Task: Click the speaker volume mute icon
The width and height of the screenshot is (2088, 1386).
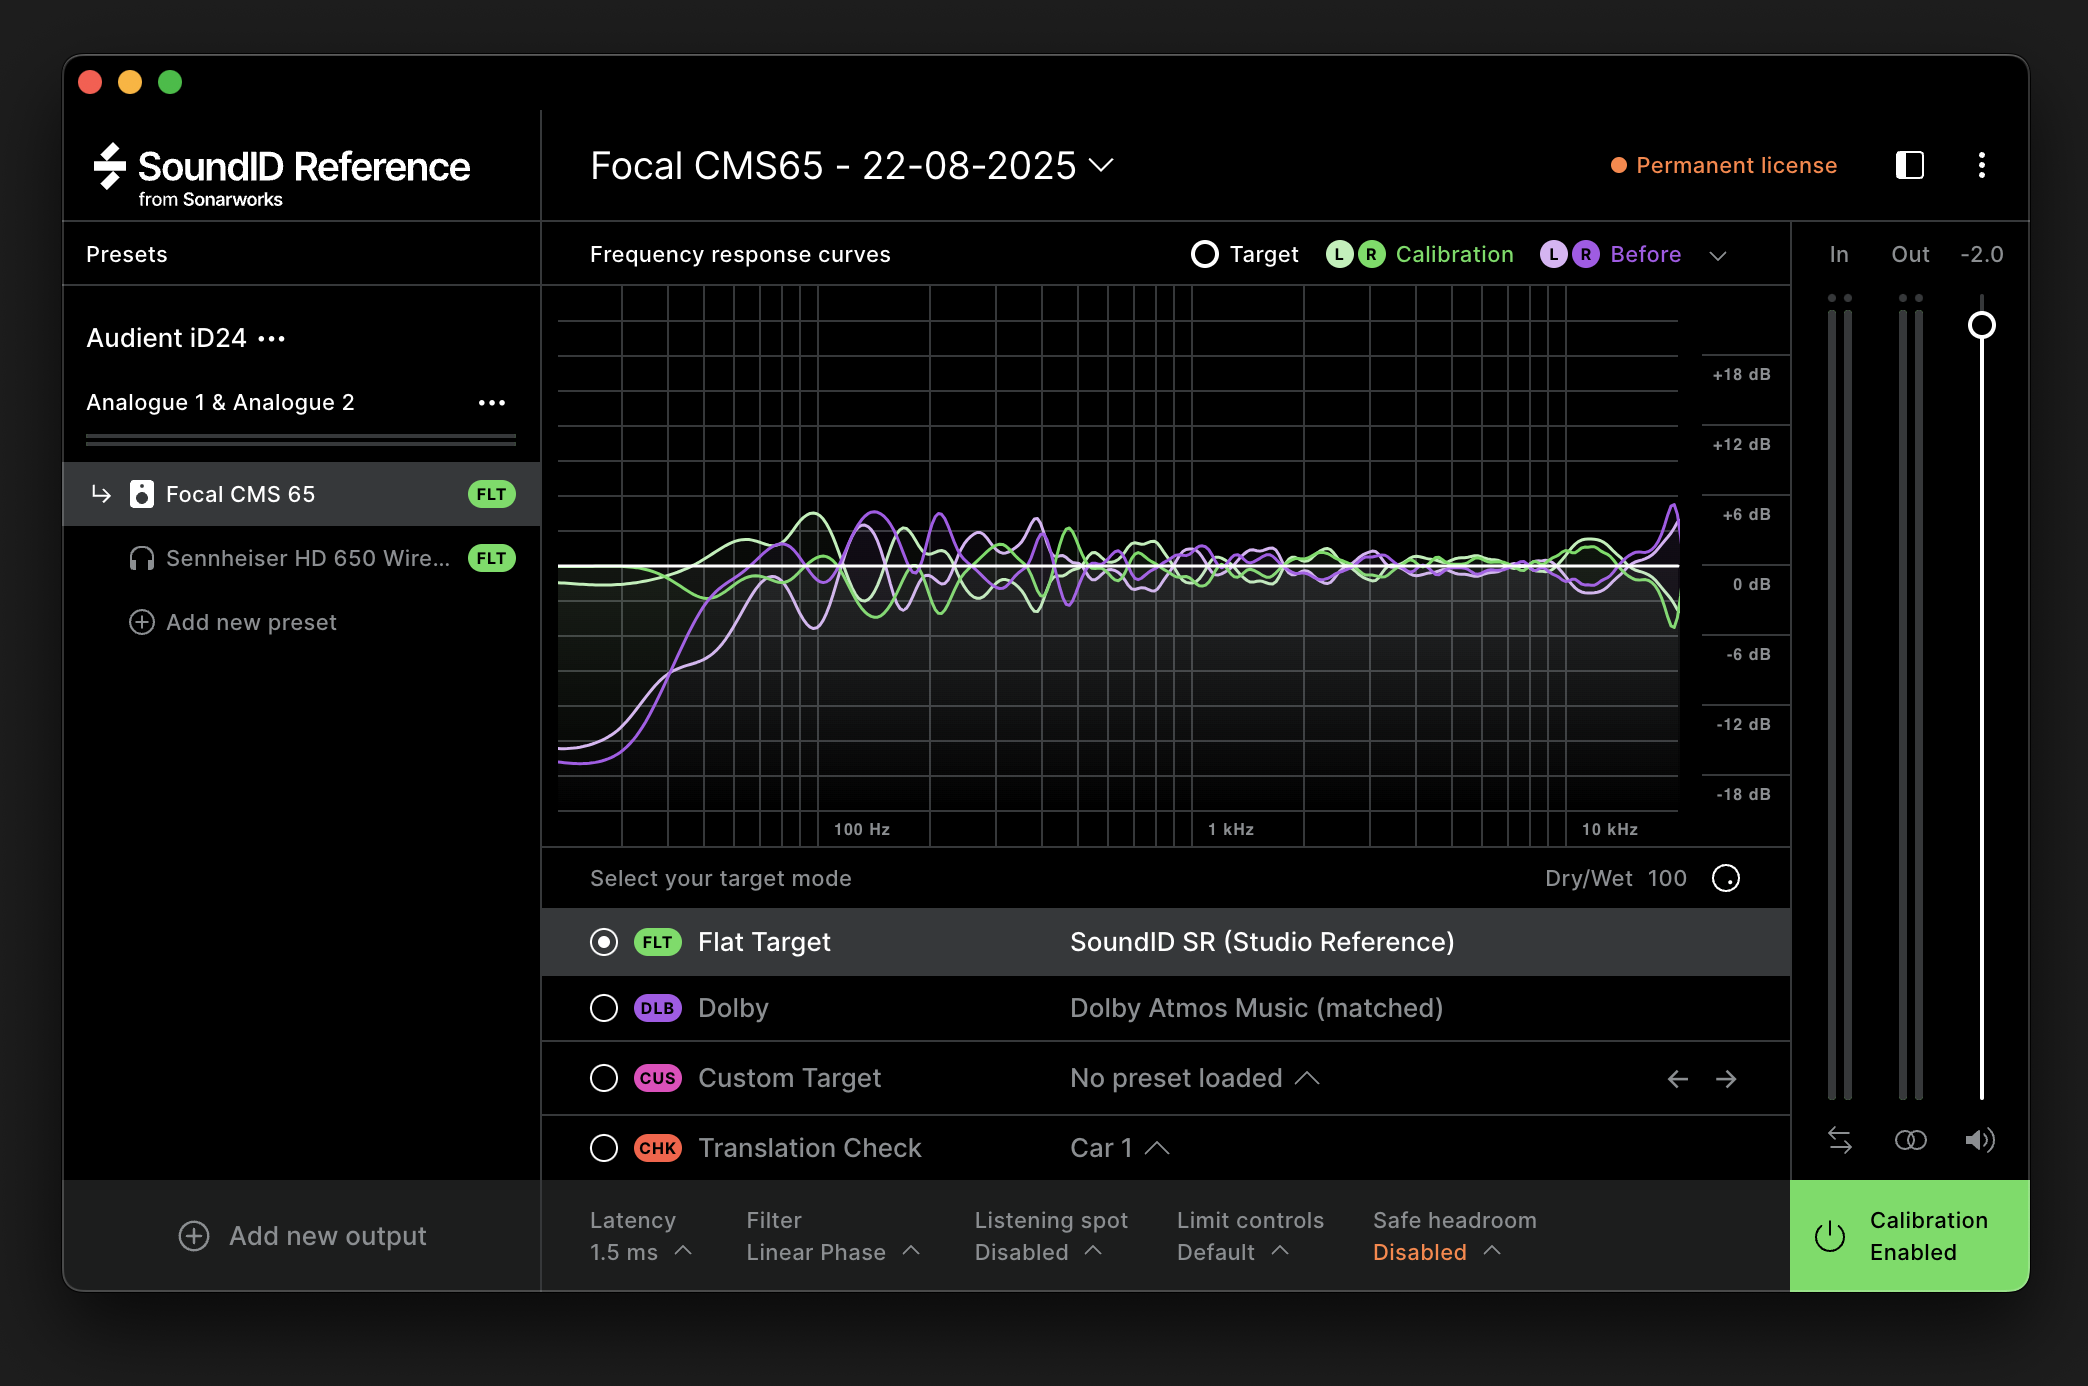Action: [1980, 1140]
